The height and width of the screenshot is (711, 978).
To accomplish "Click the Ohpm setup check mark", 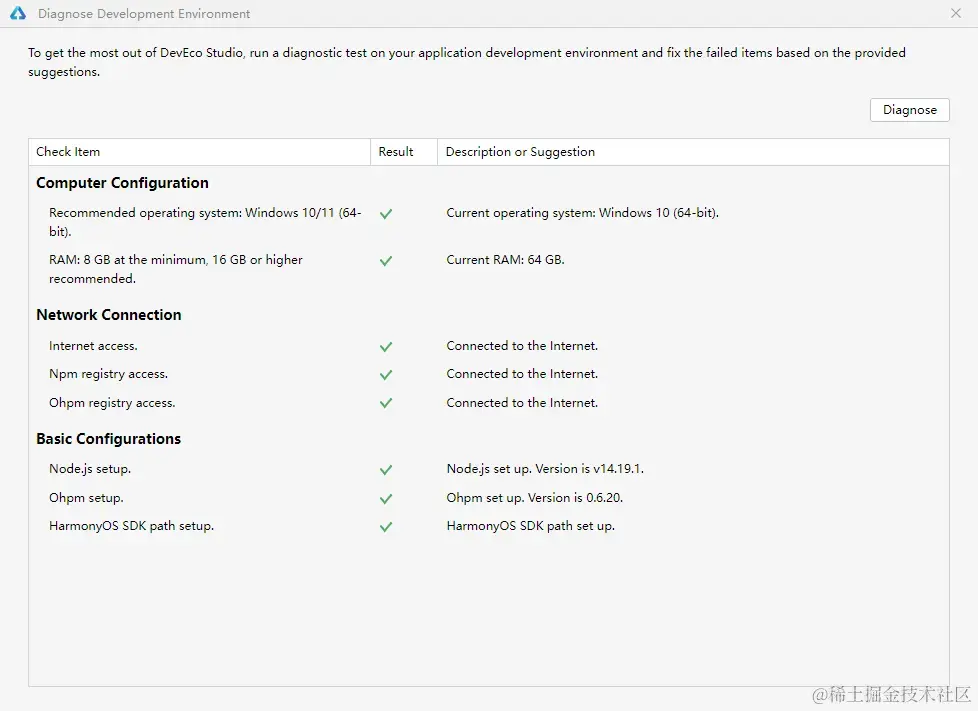I will tap(386, 499).
